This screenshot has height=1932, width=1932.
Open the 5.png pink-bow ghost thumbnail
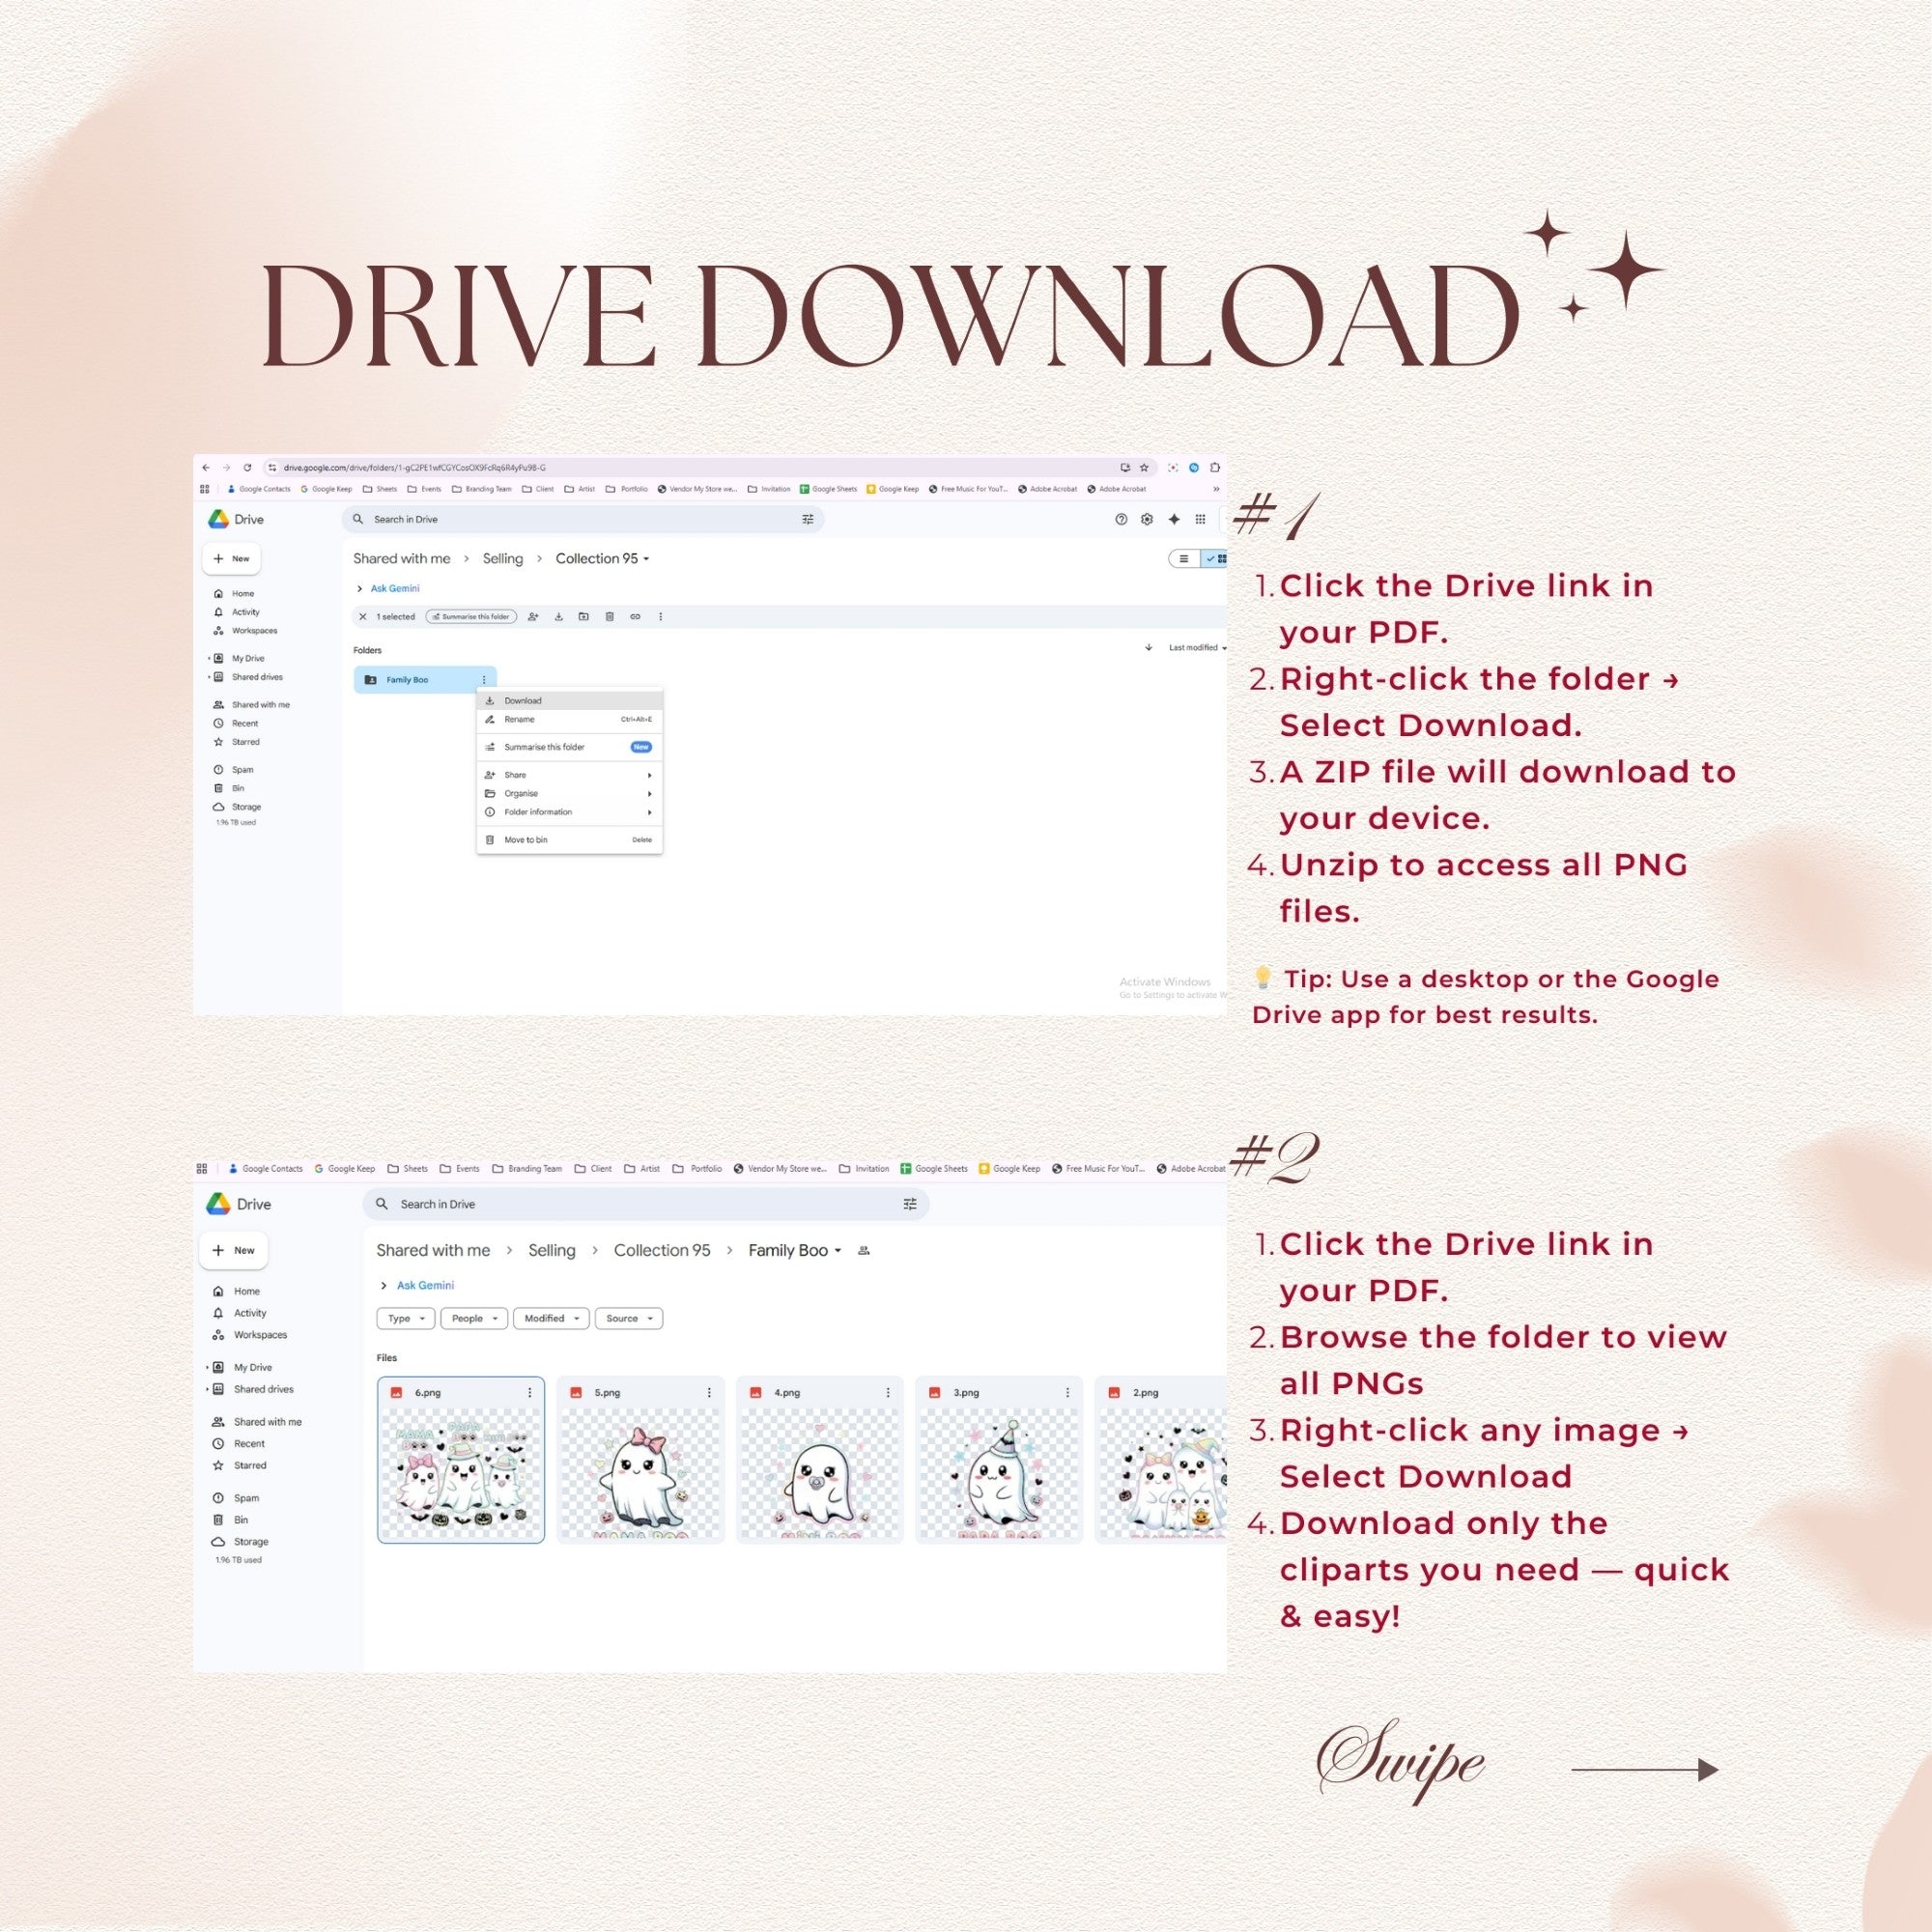[x=640, y=1474]
